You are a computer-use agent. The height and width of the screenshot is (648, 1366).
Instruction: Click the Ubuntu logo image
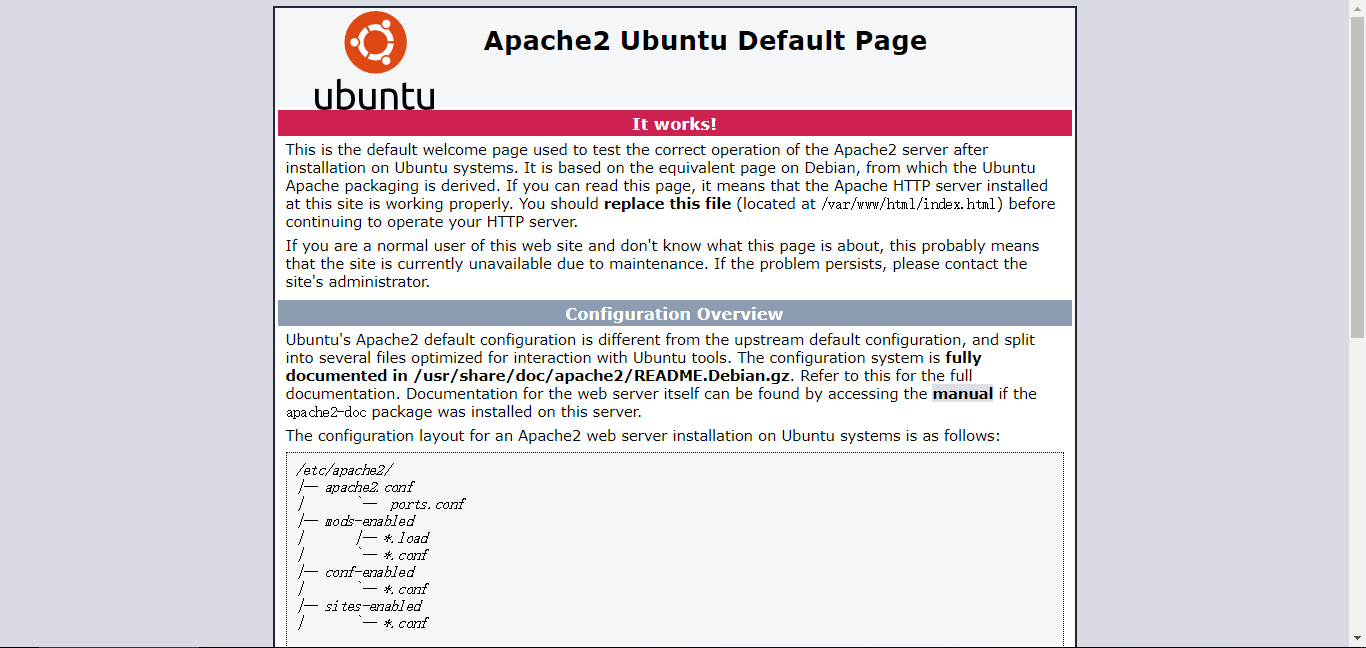[x=375, y=60]
